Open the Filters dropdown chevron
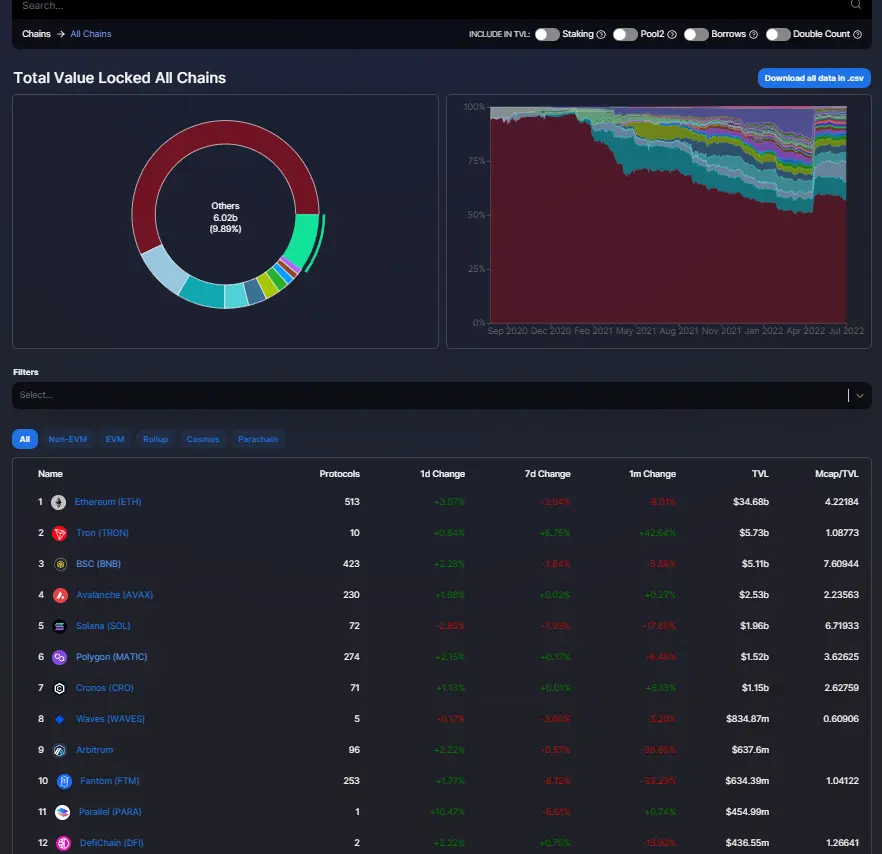This screenshot has width=882, height=854. [860, 395]
